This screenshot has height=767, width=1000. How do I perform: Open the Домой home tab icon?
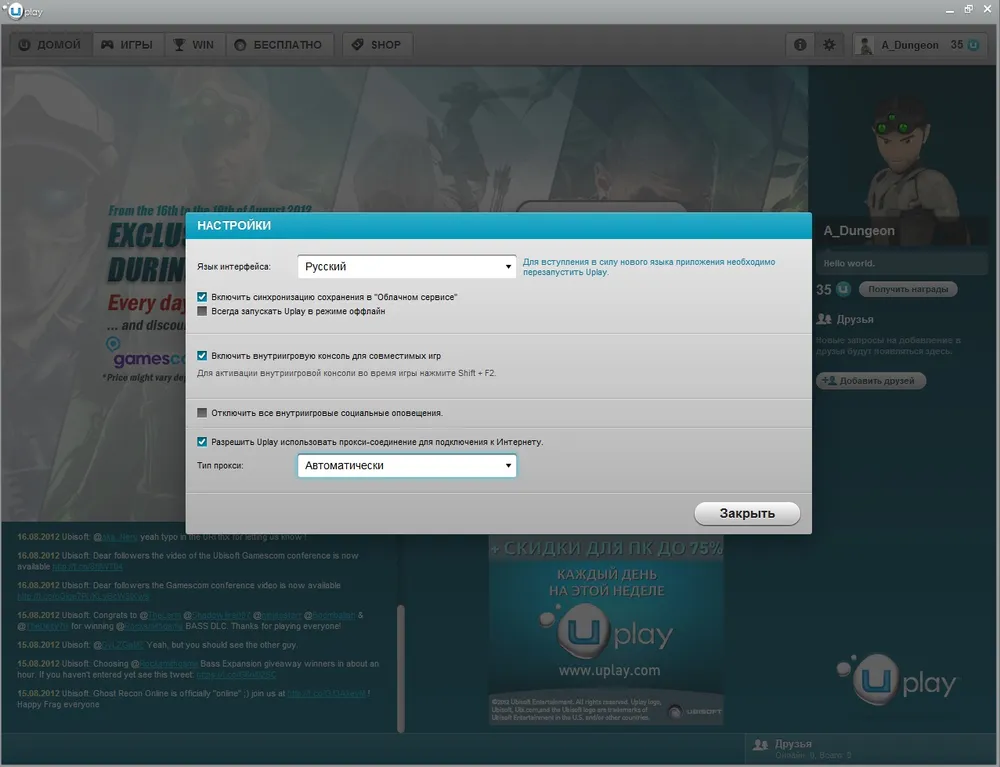(23, 44)
